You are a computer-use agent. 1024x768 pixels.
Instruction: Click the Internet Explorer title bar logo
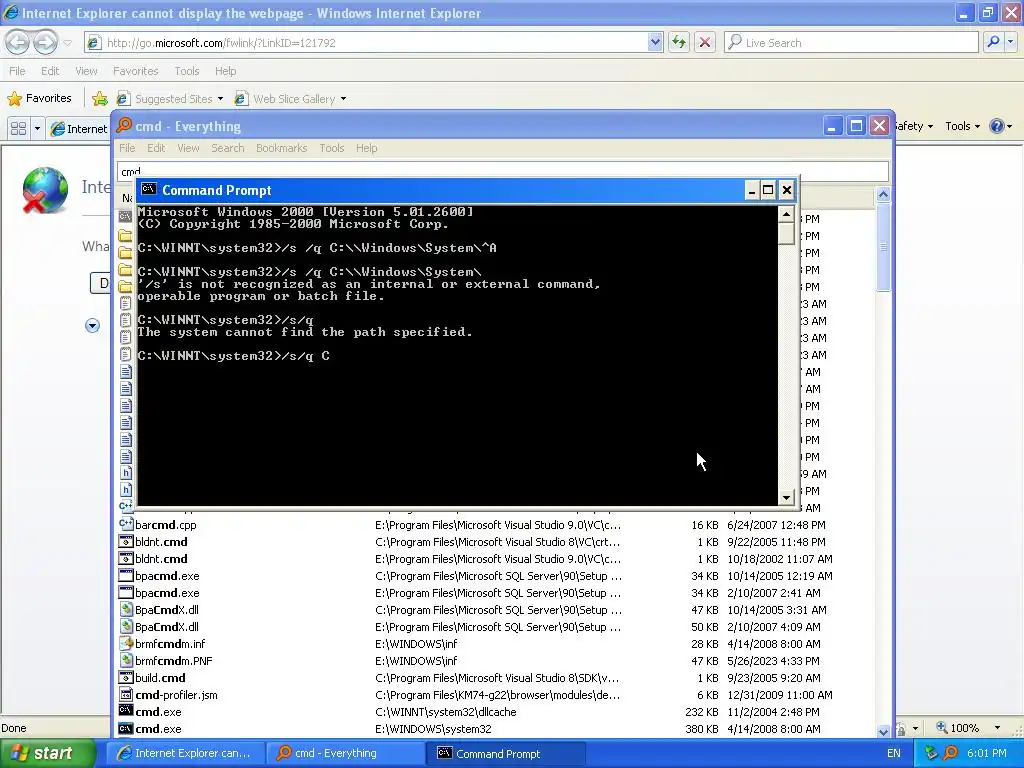pyautogui.click(x=11, y=12)
